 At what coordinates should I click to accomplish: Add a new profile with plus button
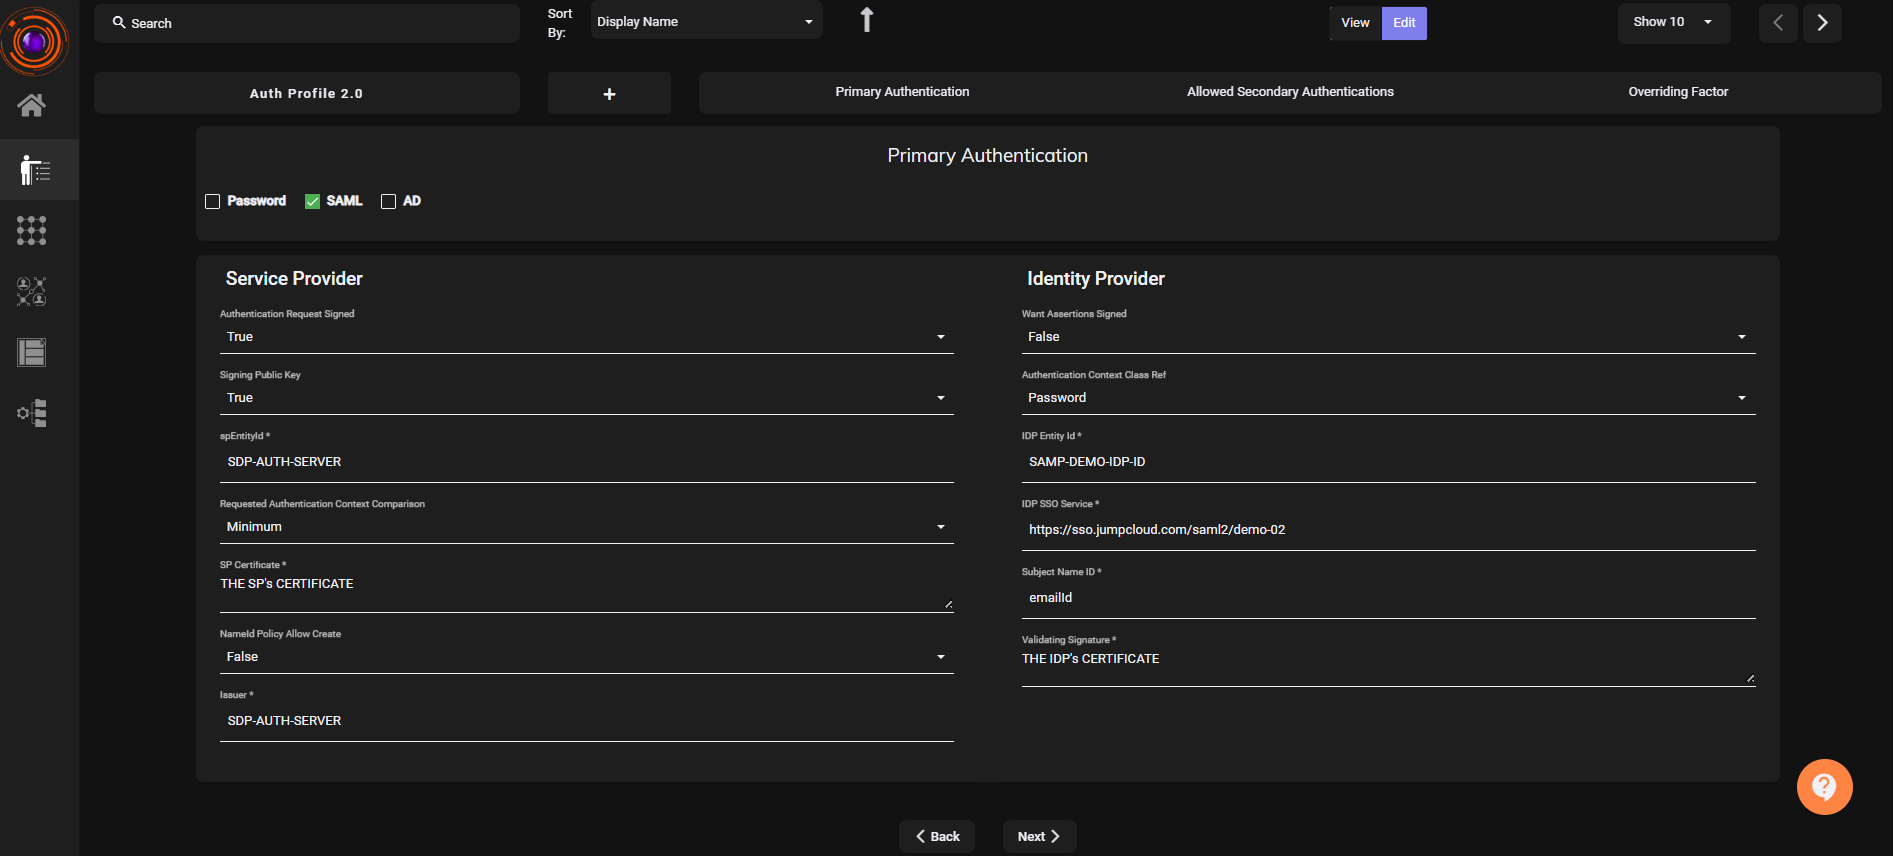coord(609,93)
